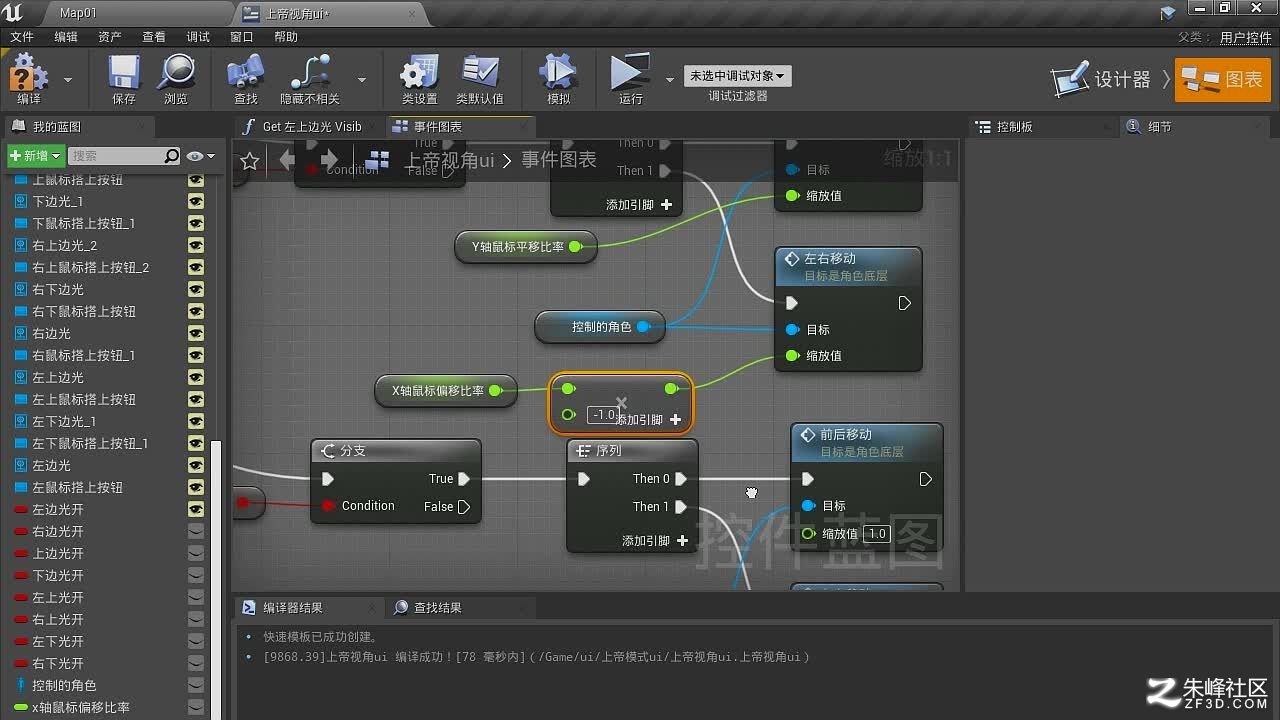Click the Sequence 序列 node header
The height and width of the screenshot is (720, 1280).
point(632,451)
